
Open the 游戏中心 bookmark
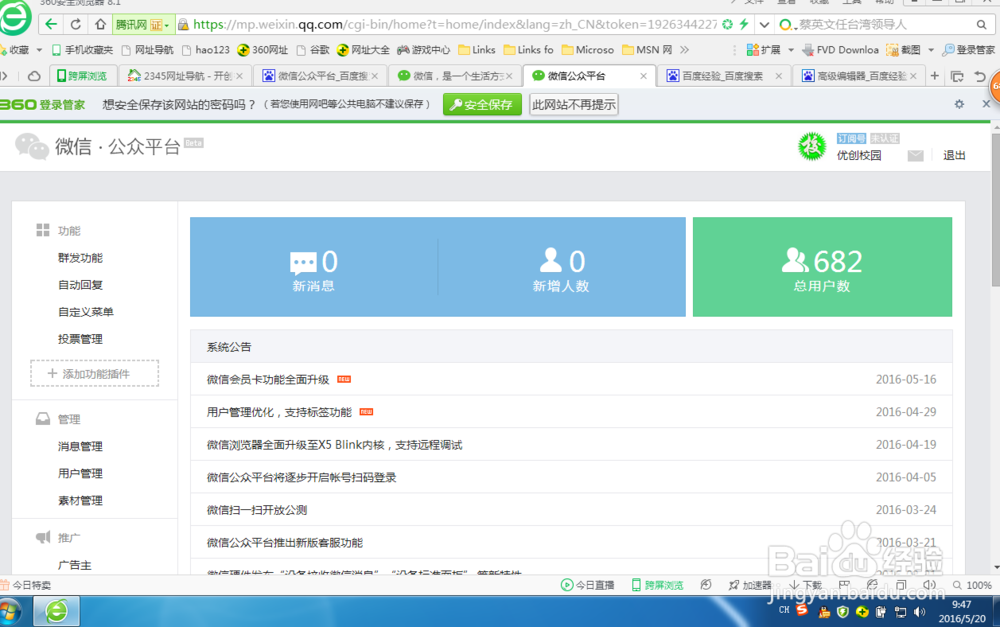423,50
